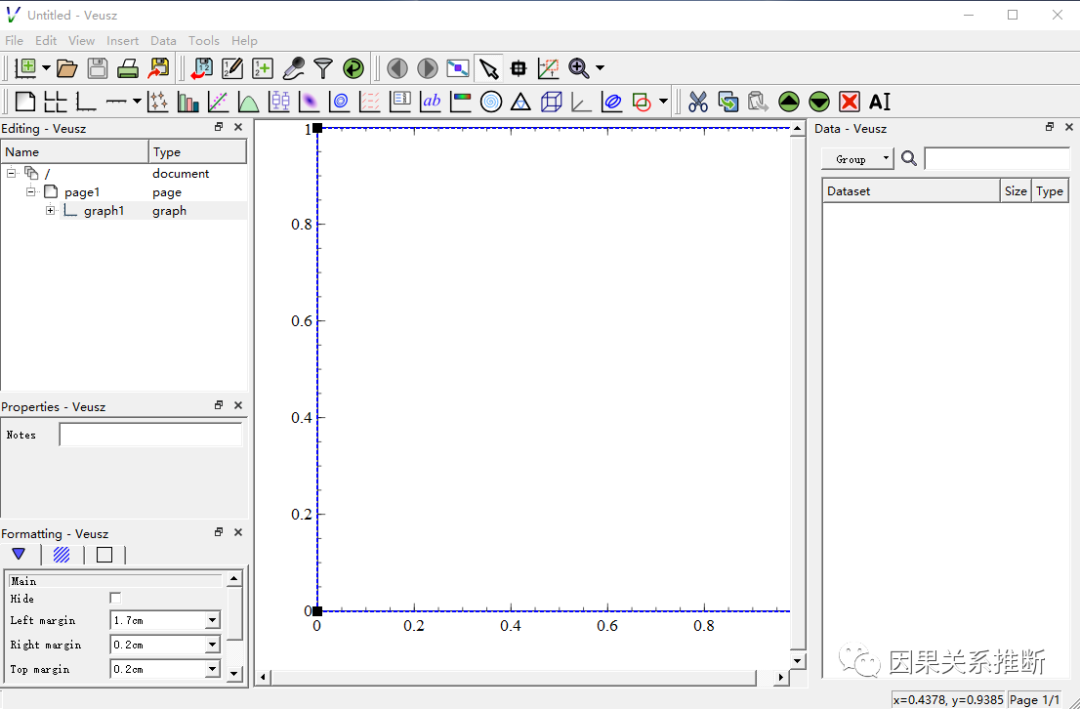Image resolution: width=1080 pixels, height=709 pixels.
Task: Open the Edit menu
Action: pos(46,41)
